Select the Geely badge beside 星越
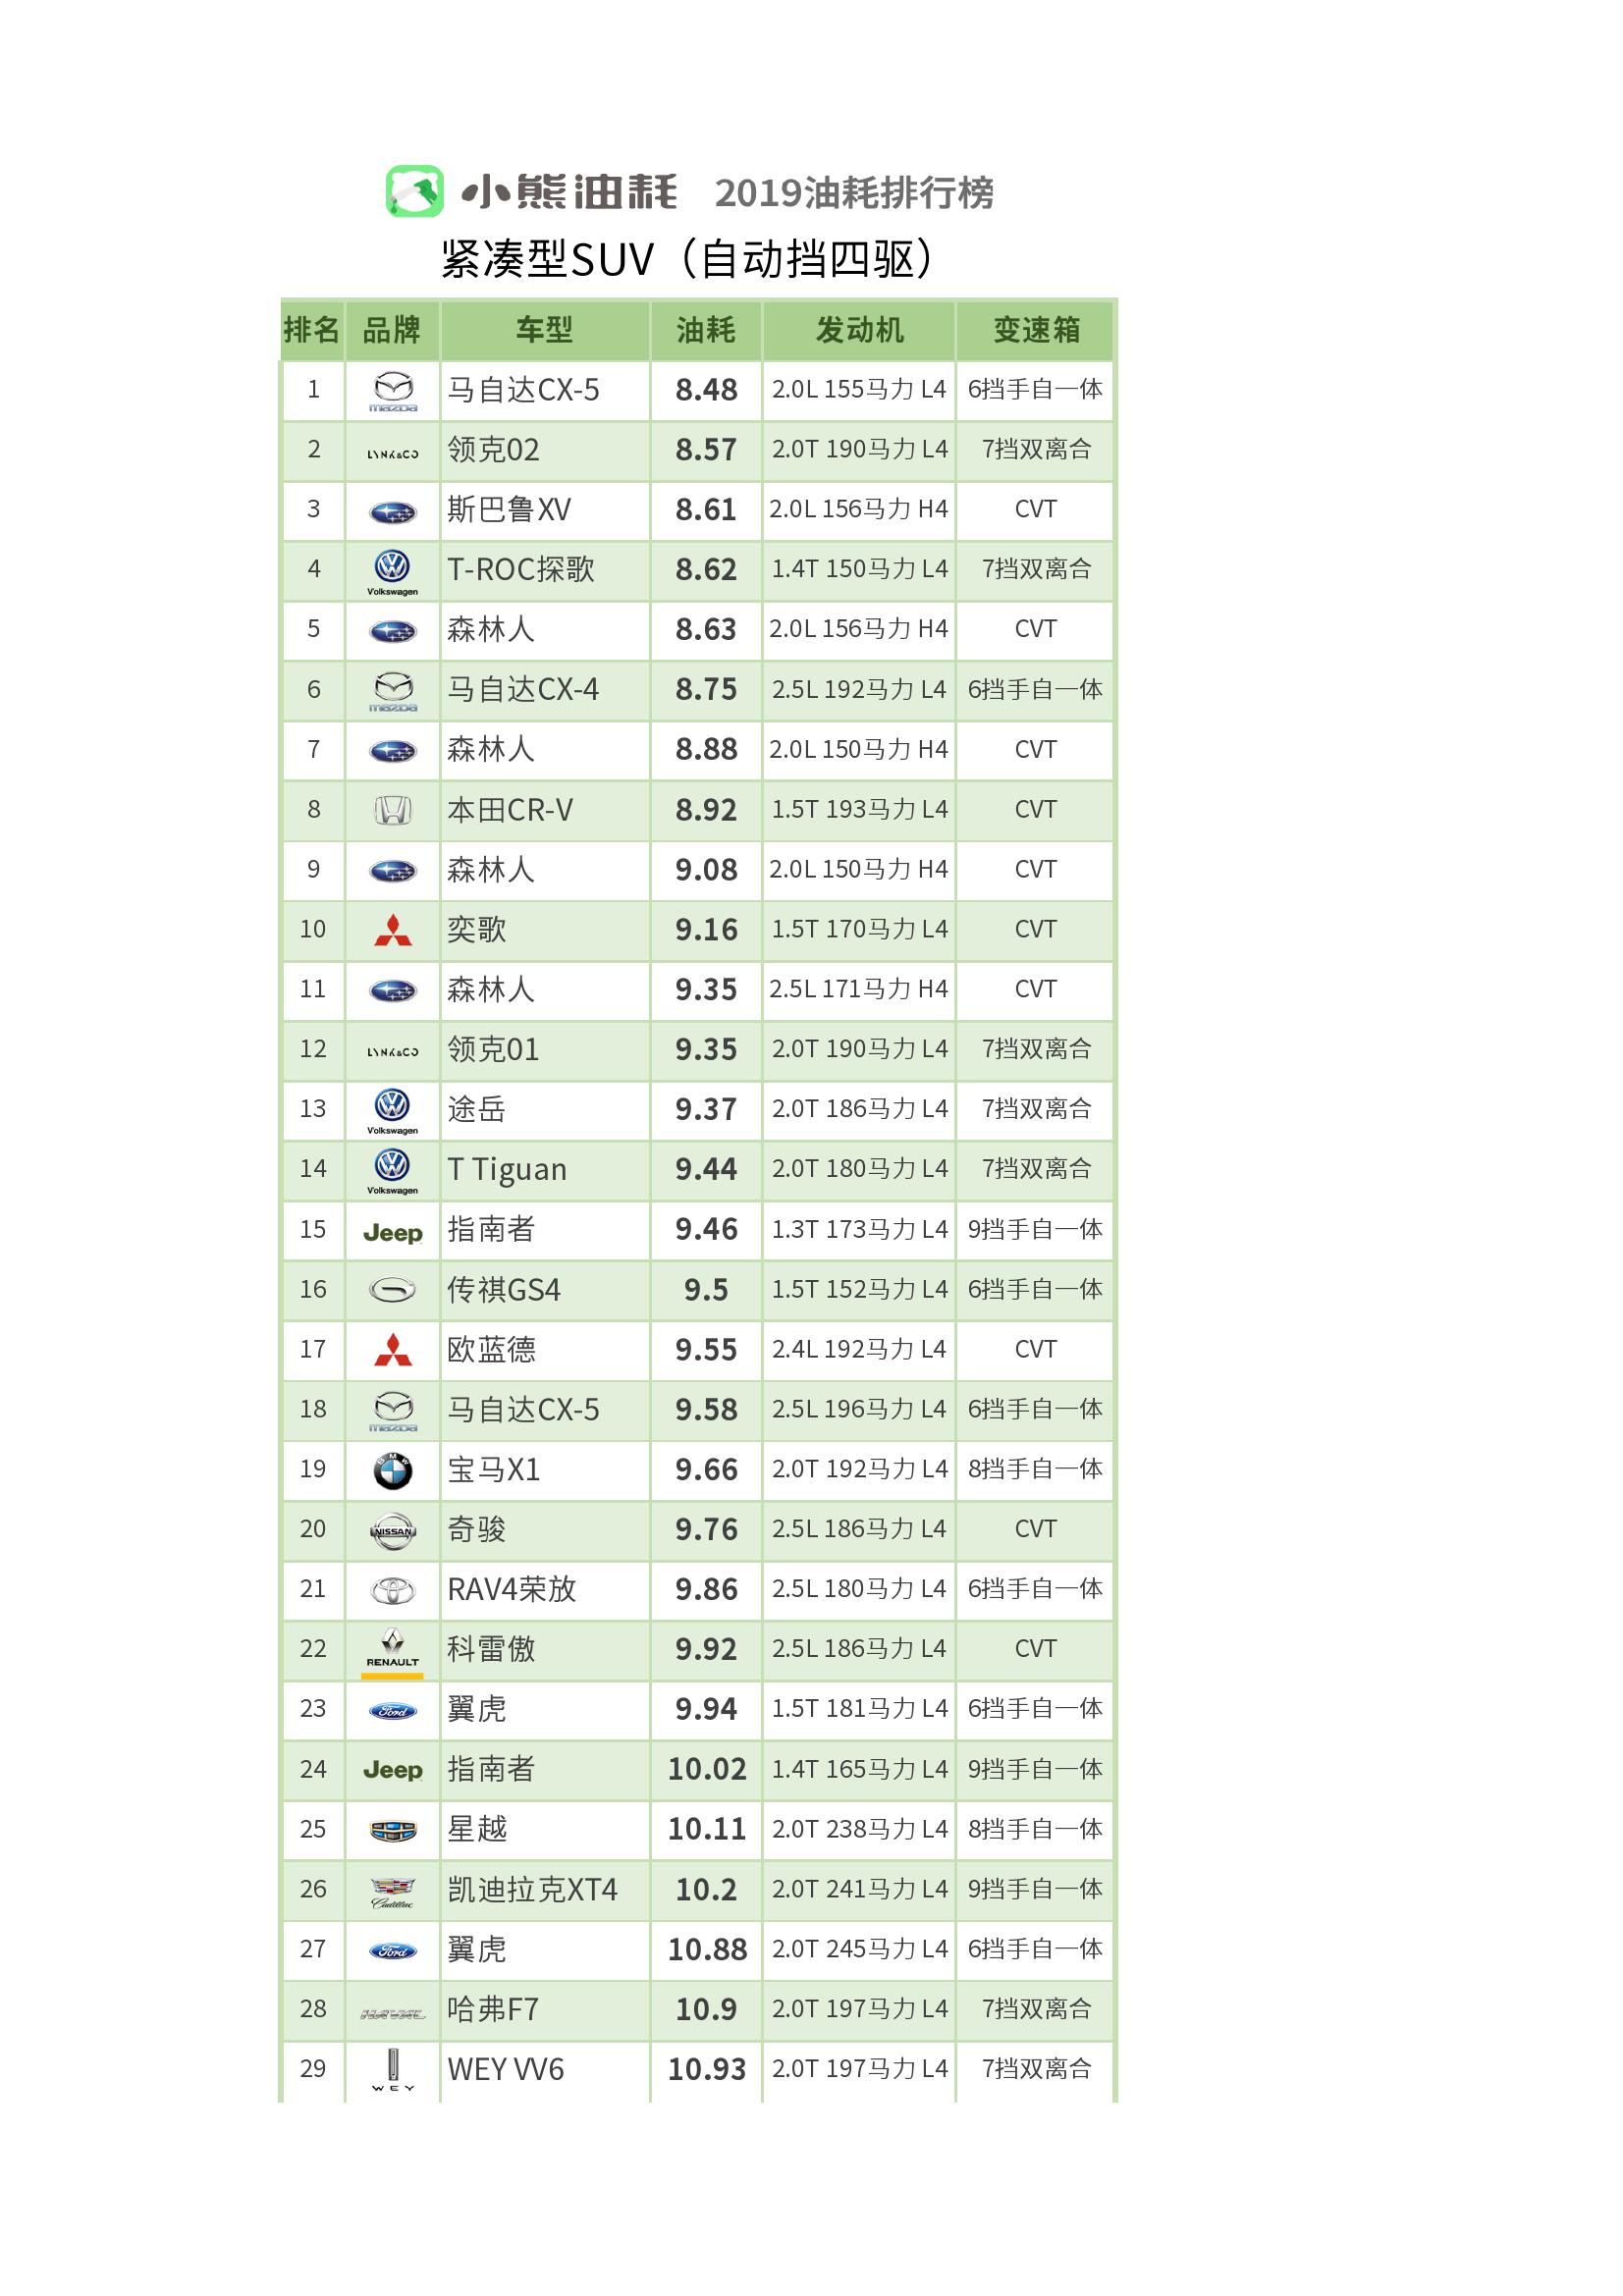The height and width of the screenshot is (2296, 1623). (x=392, y=1830)
